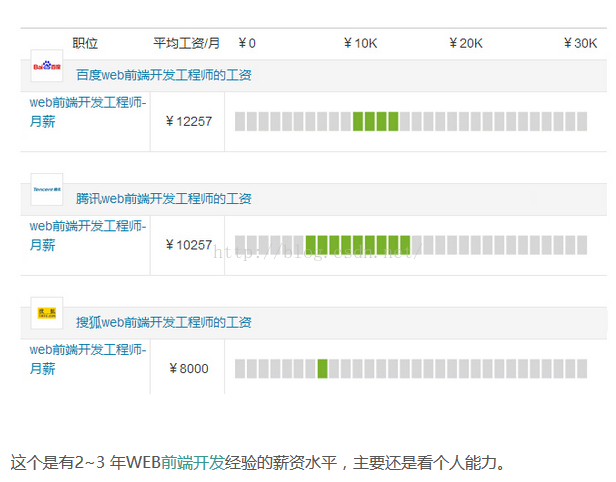The image size is (616, 482).
Task: Select the ¥12257 average salary value
Action: (189, 121)
